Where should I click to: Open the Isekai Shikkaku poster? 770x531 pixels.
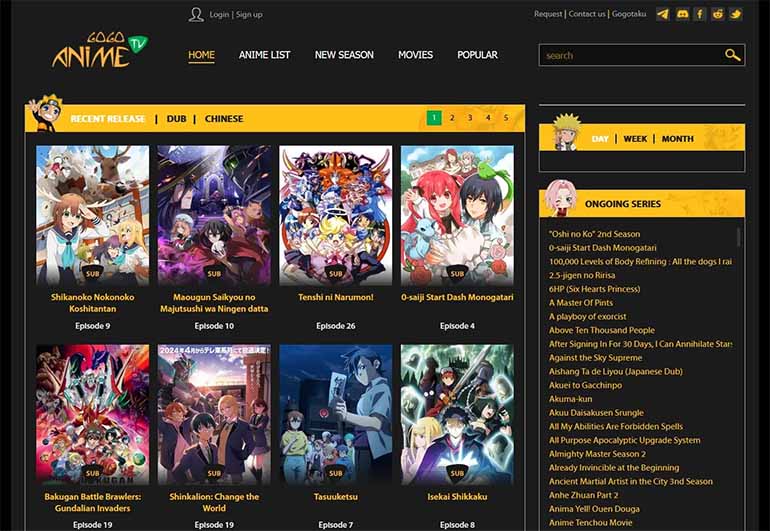pyautogui.click(x=457, y=415)
